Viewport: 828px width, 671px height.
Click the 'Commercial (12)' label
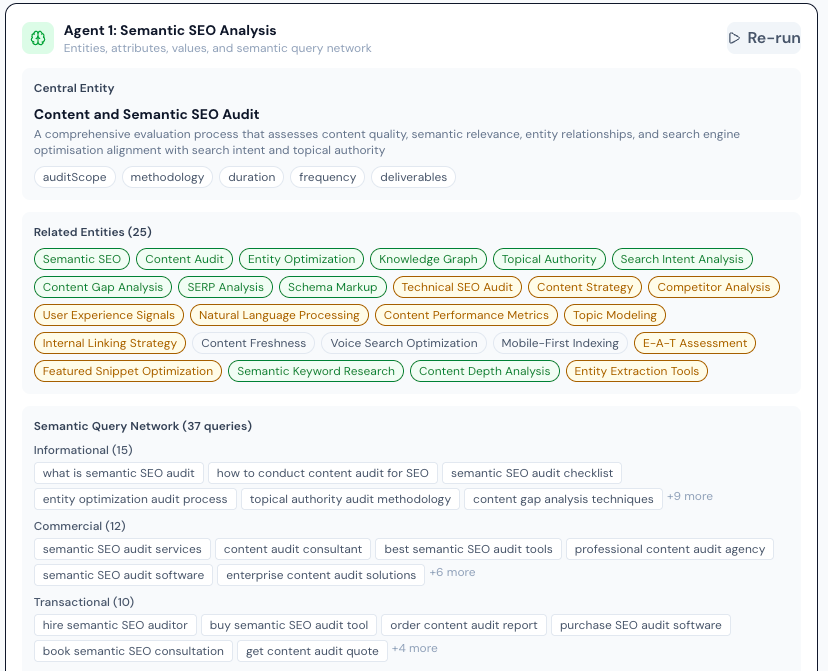pyautogui.click(x=80, y=526)
